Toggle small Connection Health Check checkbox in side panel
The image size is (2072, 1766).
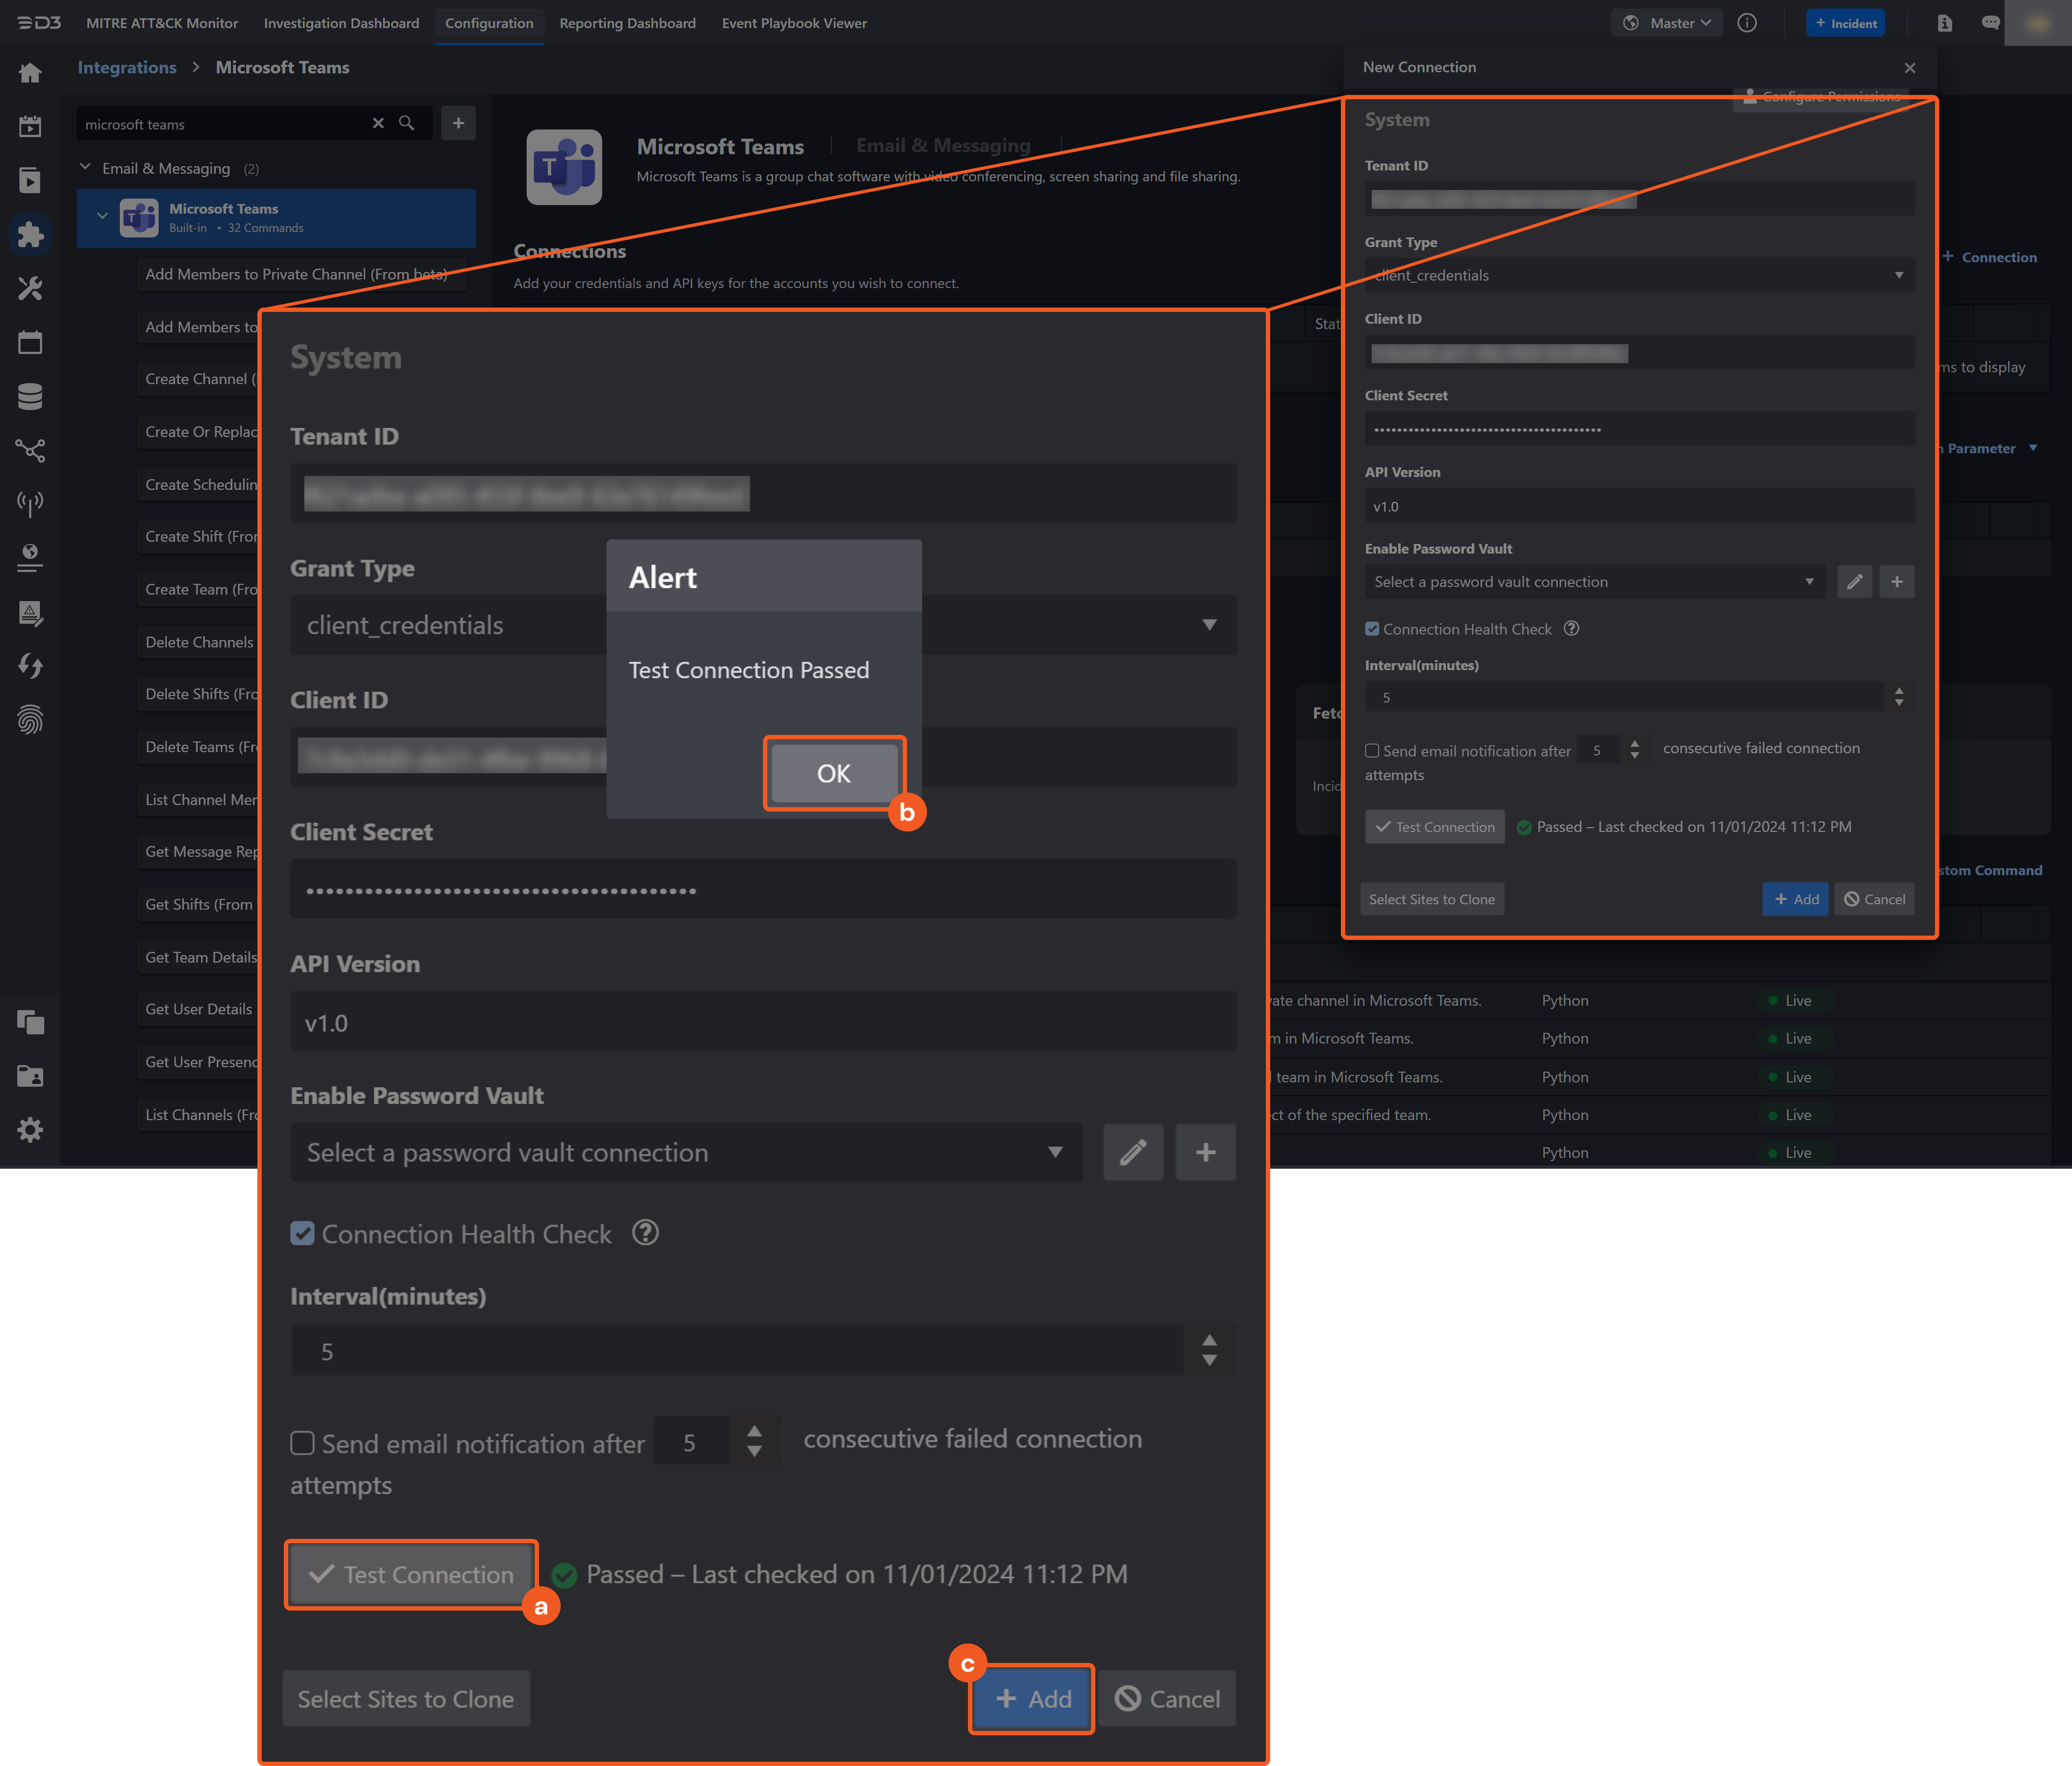pyautogui.click(x=1372, y=629)
